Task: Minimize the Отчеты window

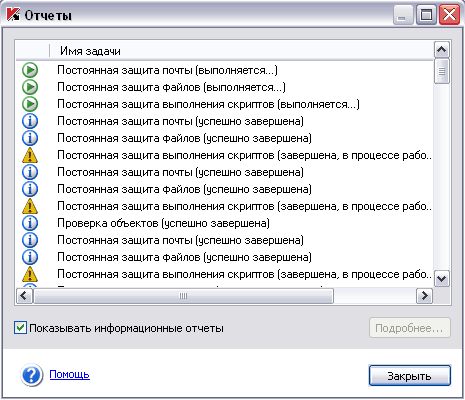Action: tap(403, 15)
